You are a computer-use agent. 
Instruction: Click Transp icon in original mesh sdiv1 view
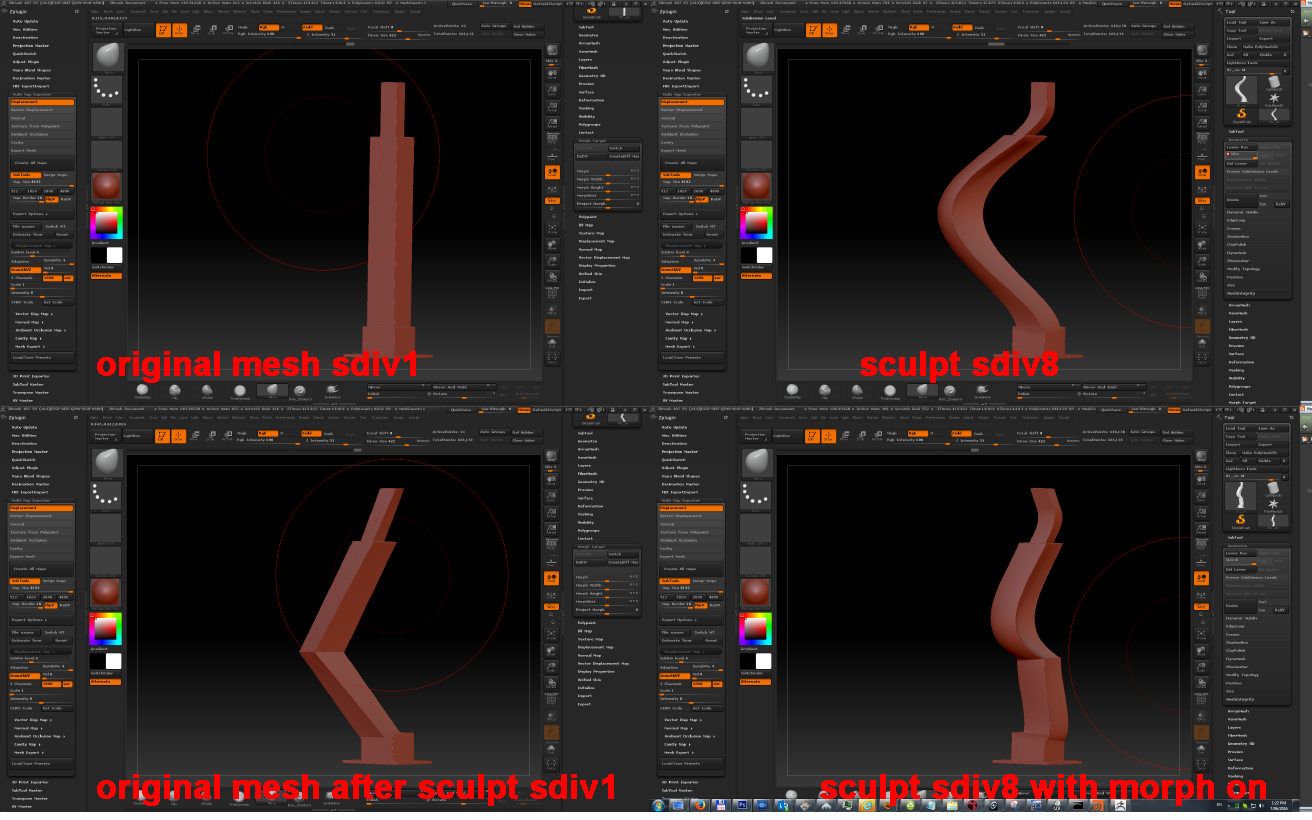coord(552,310)
